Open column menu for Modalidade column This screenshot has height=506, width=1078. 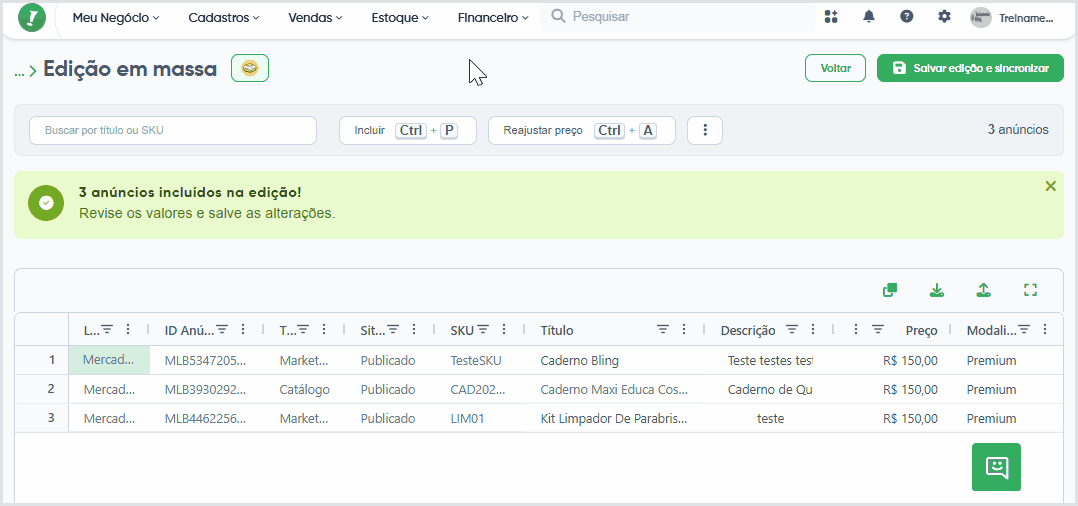pyautogui.click(x=1045, y=330)
